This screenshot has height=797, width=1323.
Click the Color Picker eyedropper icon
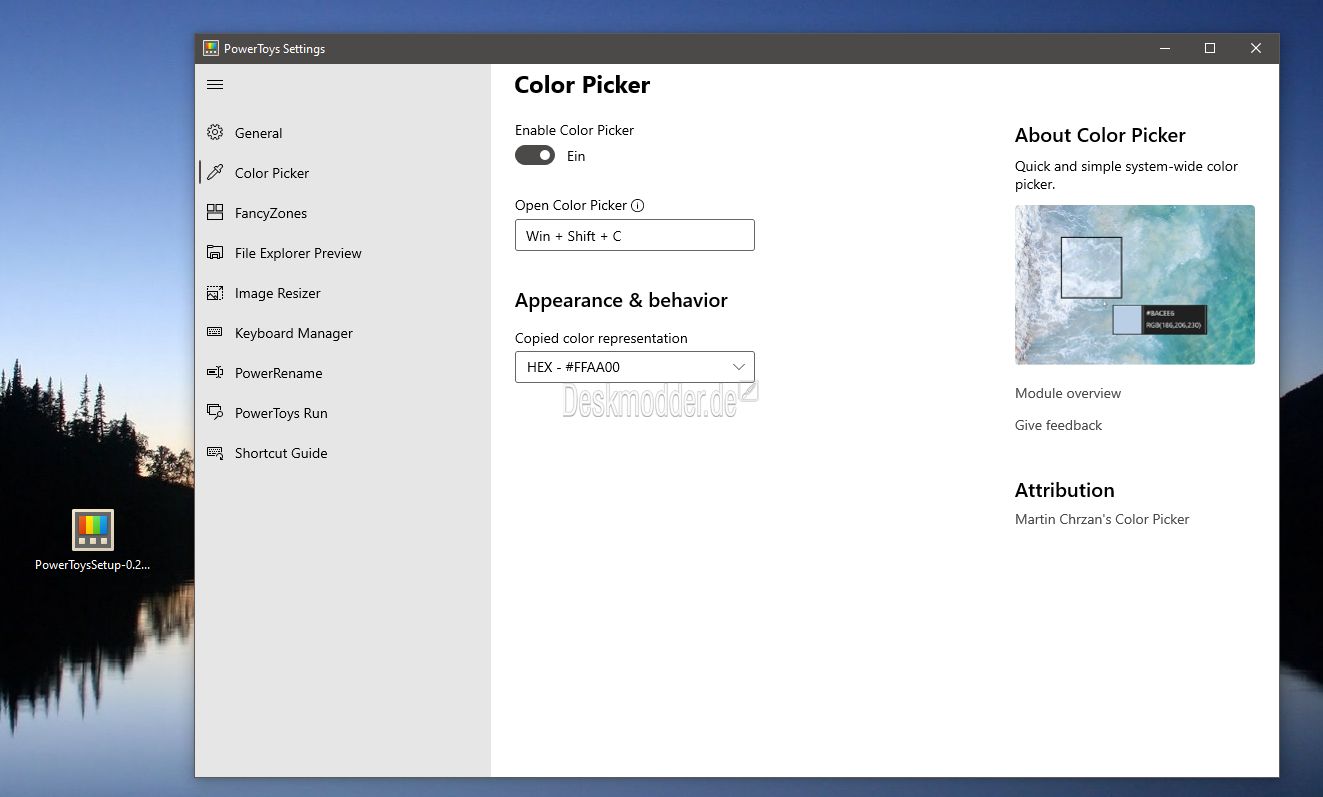pyautogui.click(x=215, y=173)
